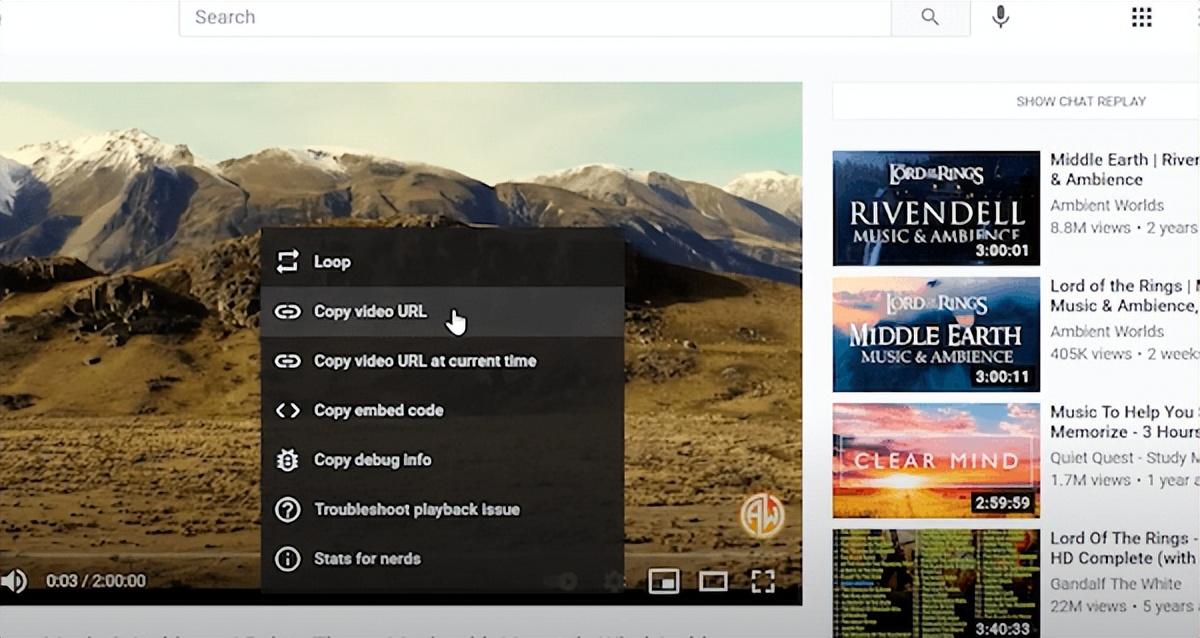
Task: Enable miniplayer mode in the player
Action: (x=664, y=581)
